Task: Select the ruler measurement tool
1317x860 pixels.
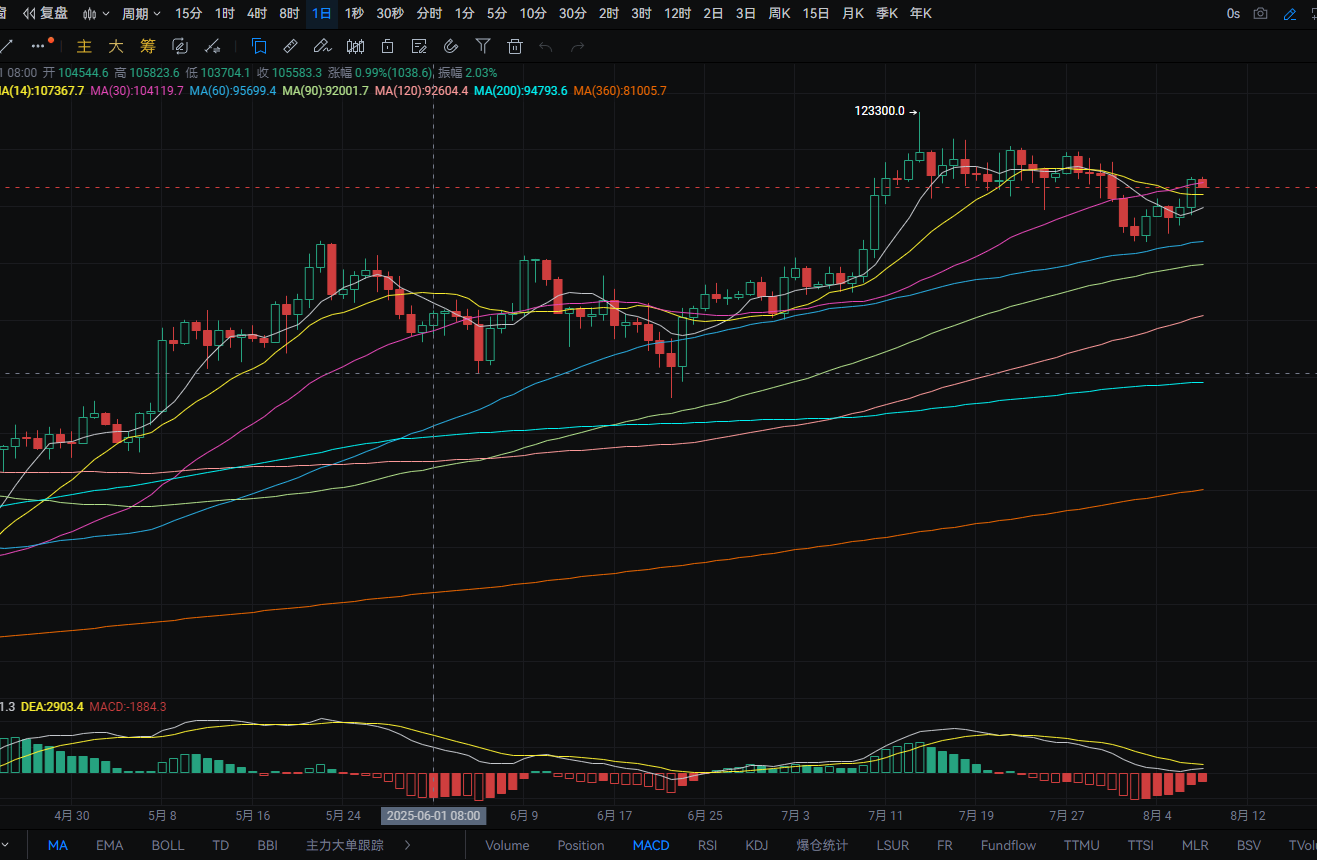Action: 290,46
